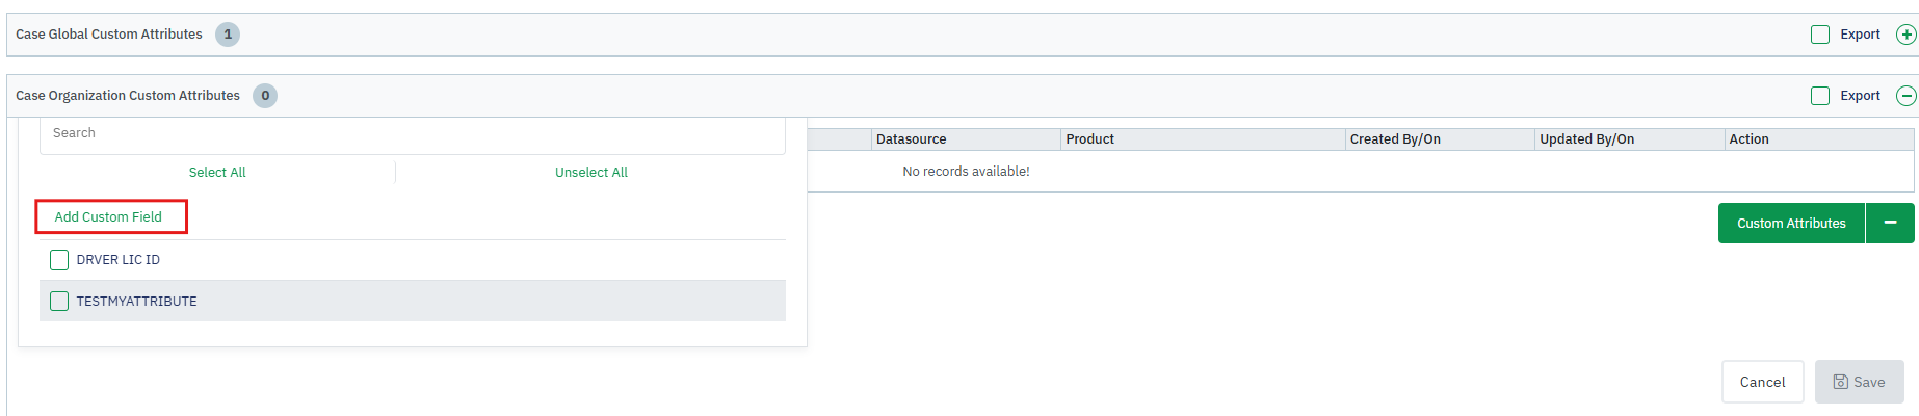Choose Unselect All in the attribute list
This screenshot has height=416, width=1919.
point(591,173)
